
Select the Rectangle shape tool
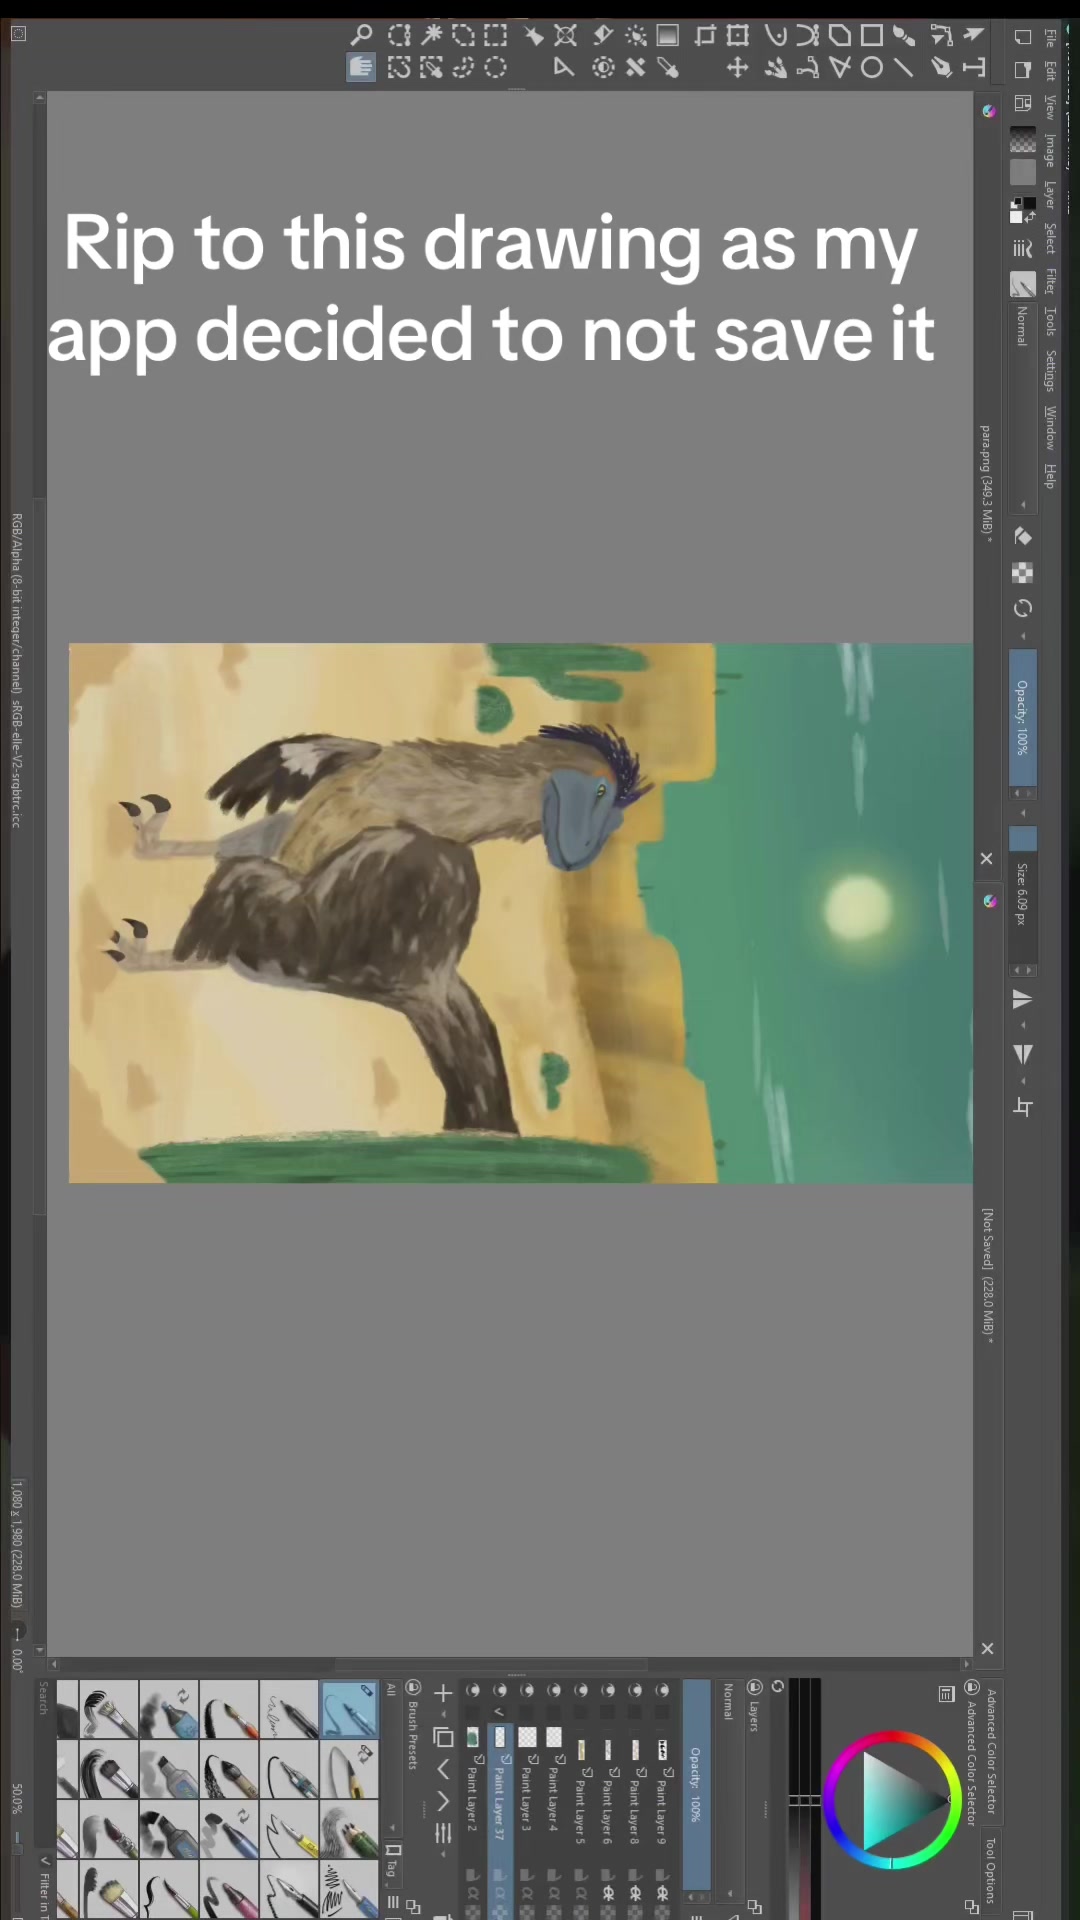click(872, 35)
